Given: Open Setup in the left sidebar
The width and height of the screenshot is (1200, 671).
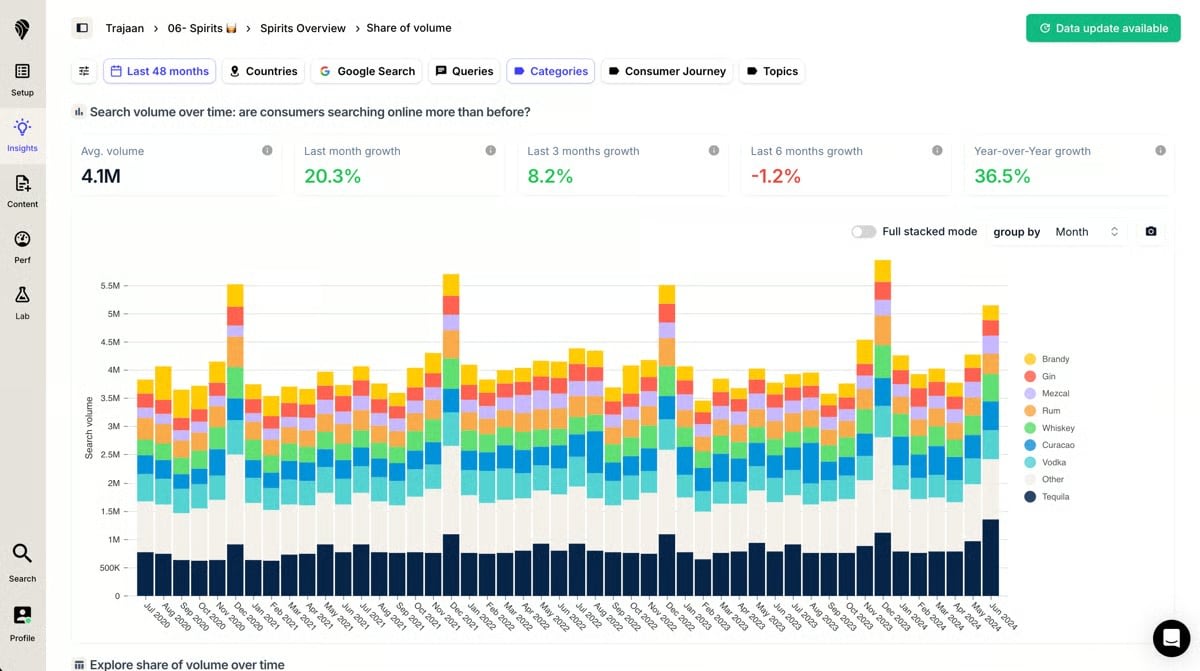Looking at the screenshot, I should pos(22,80).
